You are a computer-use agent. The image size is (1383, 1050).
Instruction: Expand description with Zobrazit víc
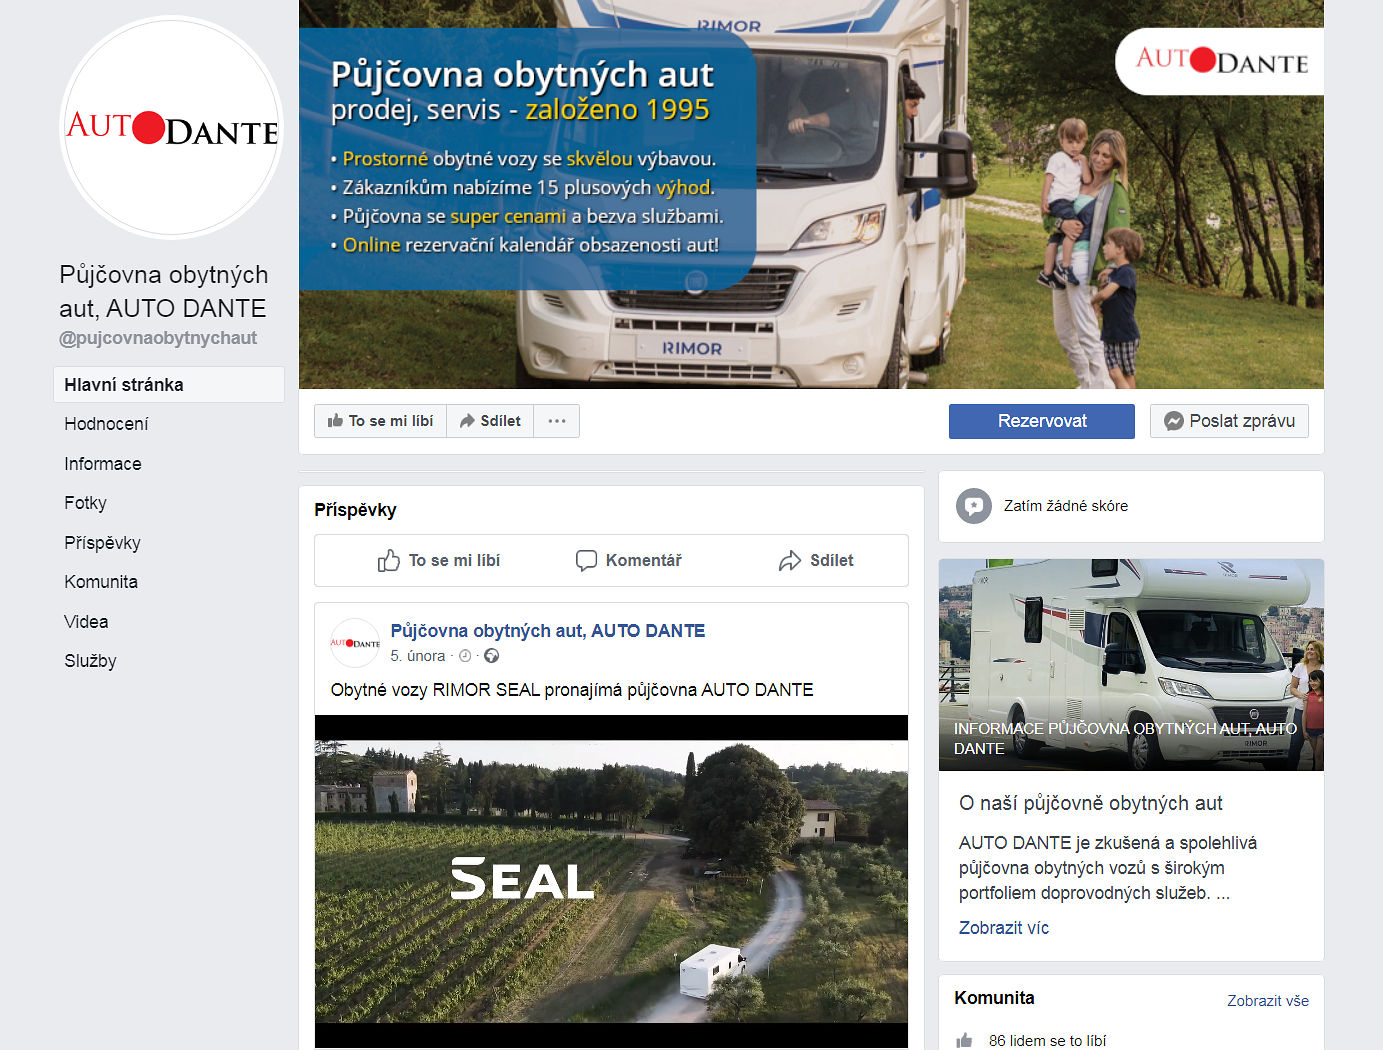tap(1003, 928)
